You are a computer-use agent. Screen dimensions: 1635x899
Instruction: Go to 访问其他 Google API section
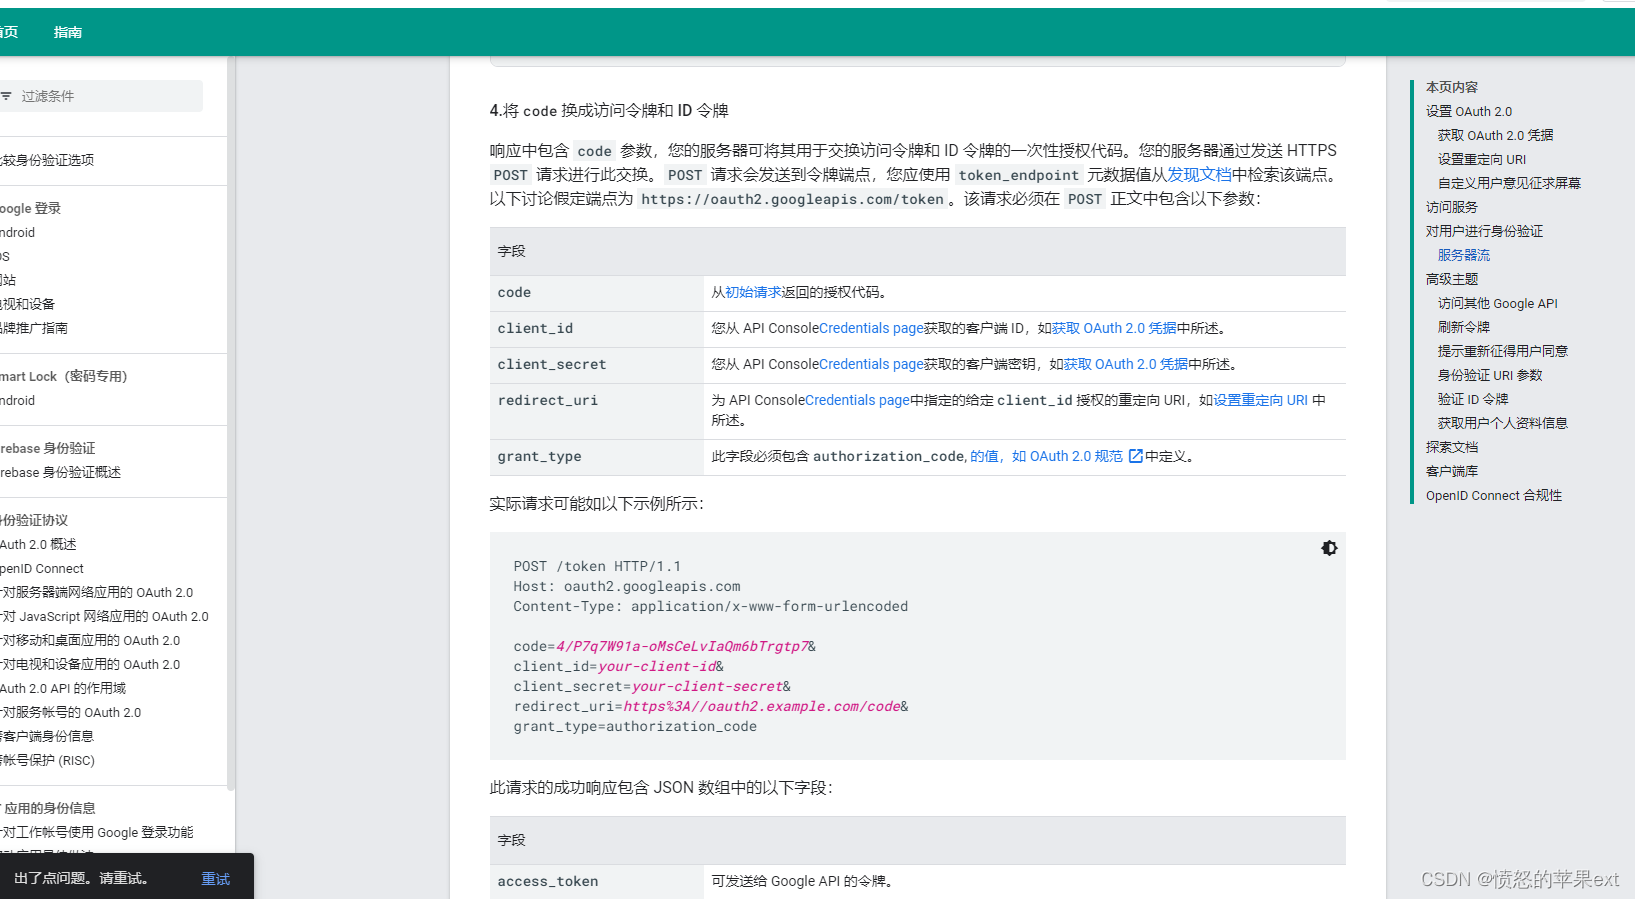pos(1498,303)
